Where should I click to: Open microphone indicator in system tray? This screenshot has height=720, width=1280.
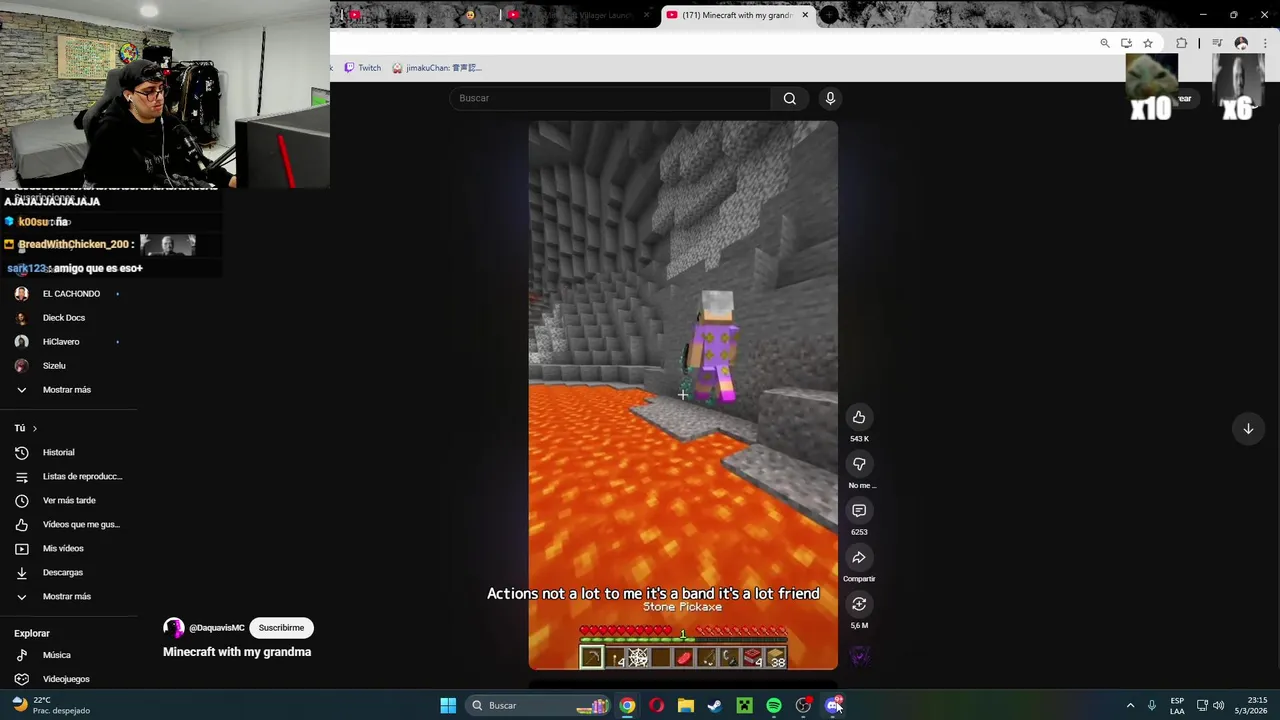pos(1151,705)
